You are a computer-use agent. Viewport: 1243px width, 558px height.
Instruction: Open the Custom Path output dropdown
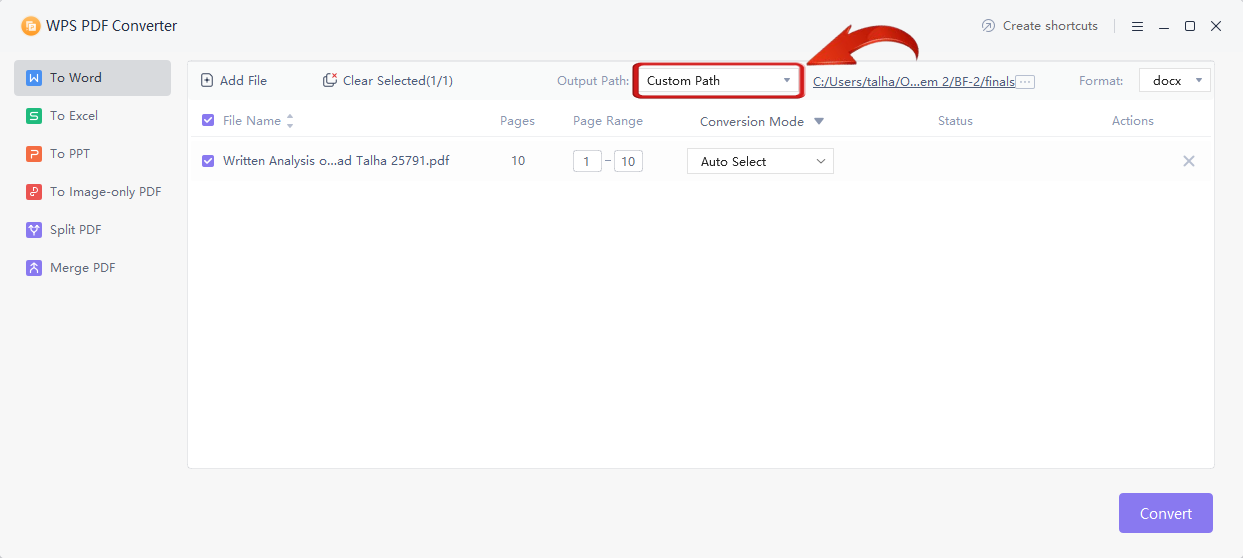pos(718,81)
